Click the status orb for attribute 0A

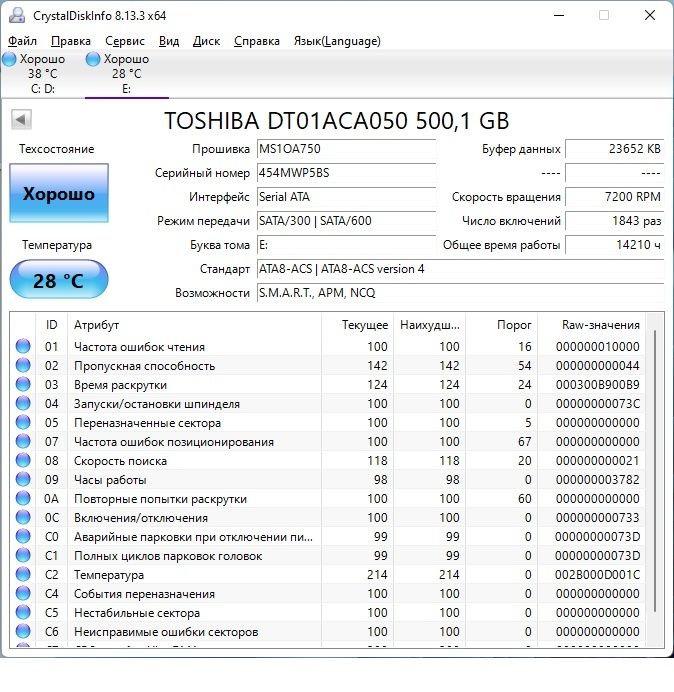(23, 499)
